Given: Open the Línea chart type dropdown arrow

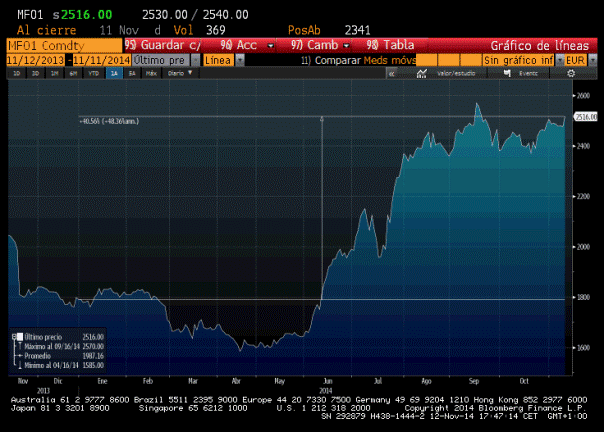Looking at the screenshot, I should coord(240,61).
